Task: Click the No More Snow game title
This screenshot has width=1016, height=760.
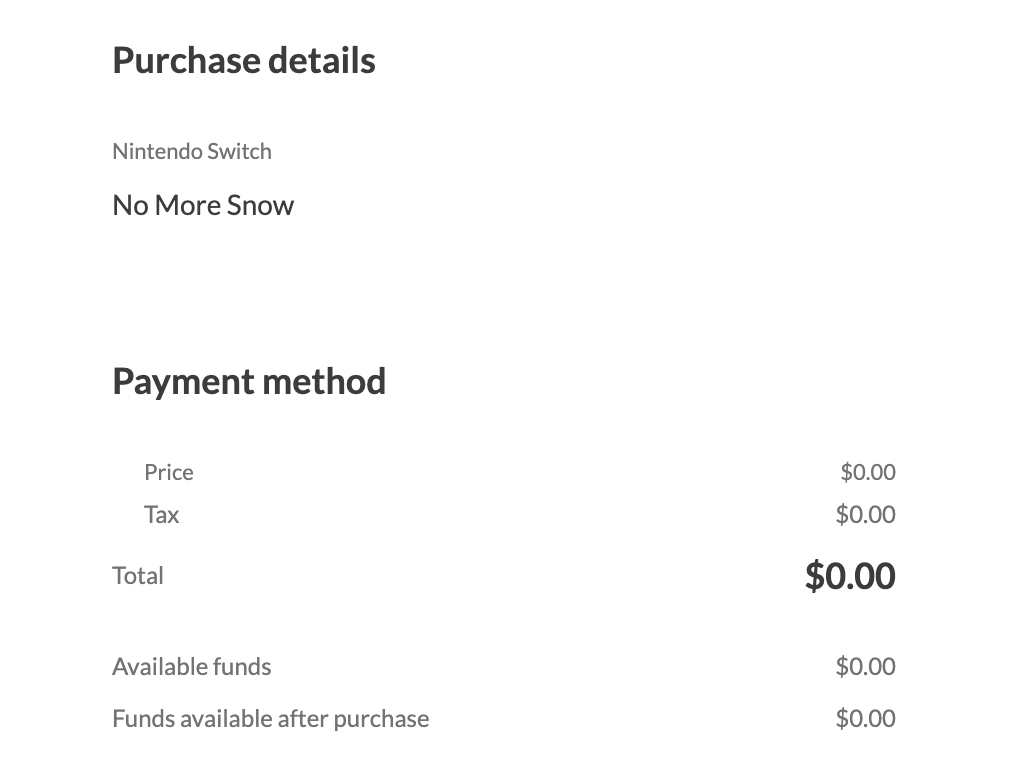Action: tap(203, 205)
